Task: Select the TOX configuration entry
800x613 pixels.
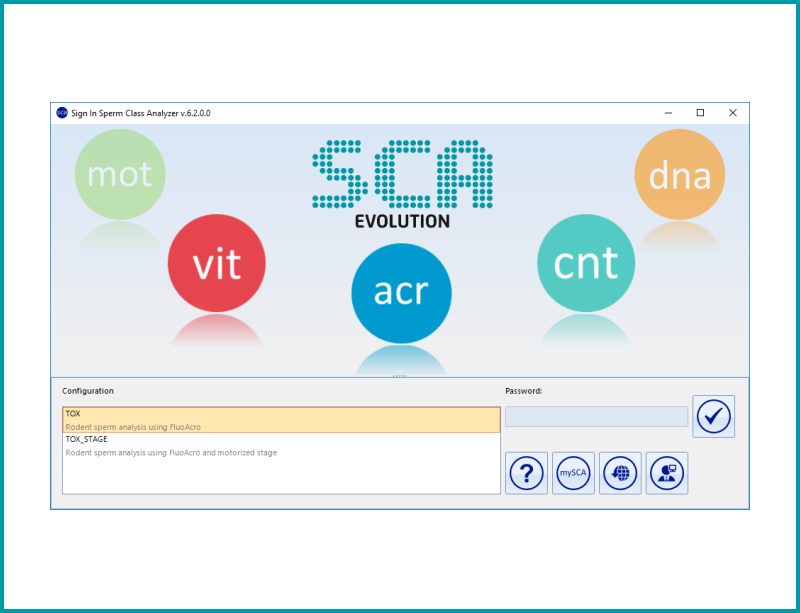Action: [x=281, y=420]
